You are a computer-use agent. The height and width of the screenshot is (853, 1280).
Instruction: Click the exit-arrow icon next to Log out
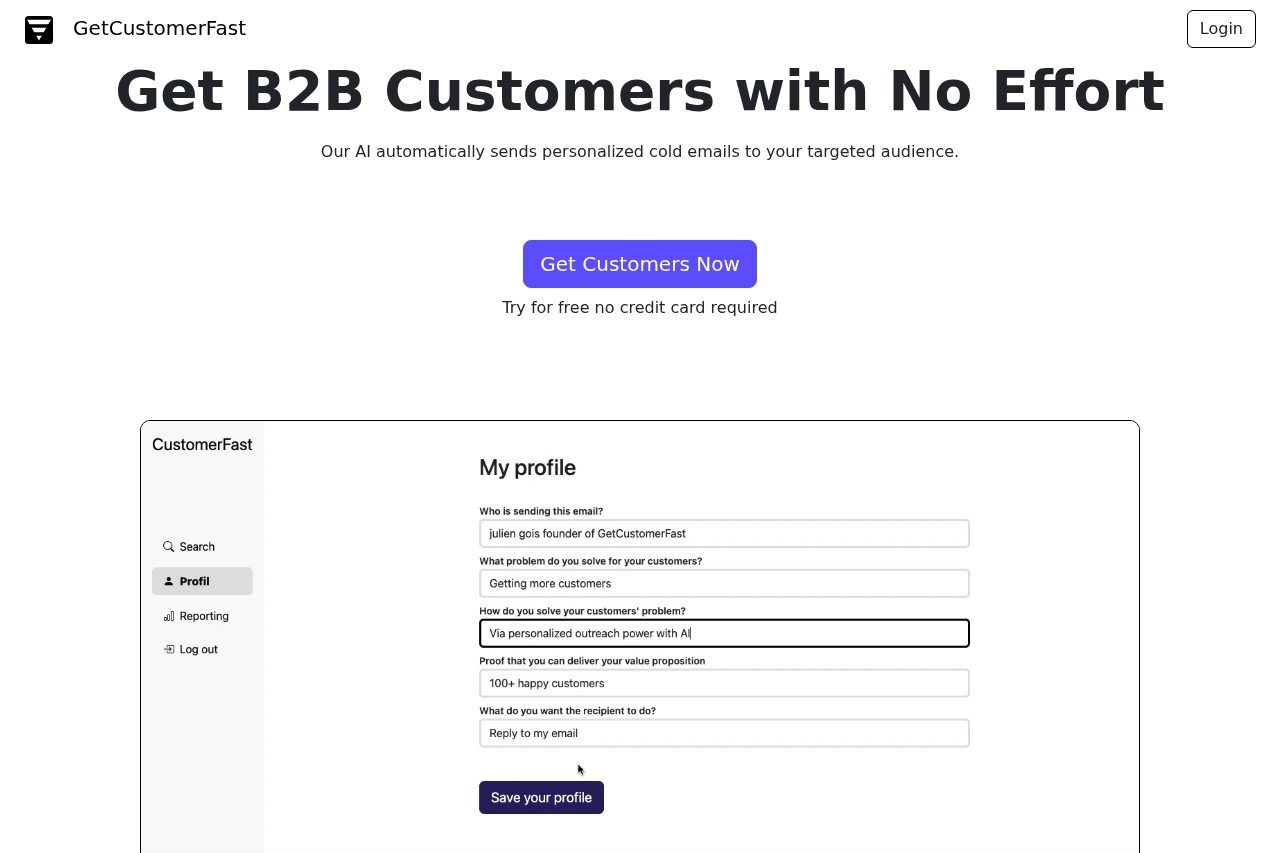[x=169, y=649]
